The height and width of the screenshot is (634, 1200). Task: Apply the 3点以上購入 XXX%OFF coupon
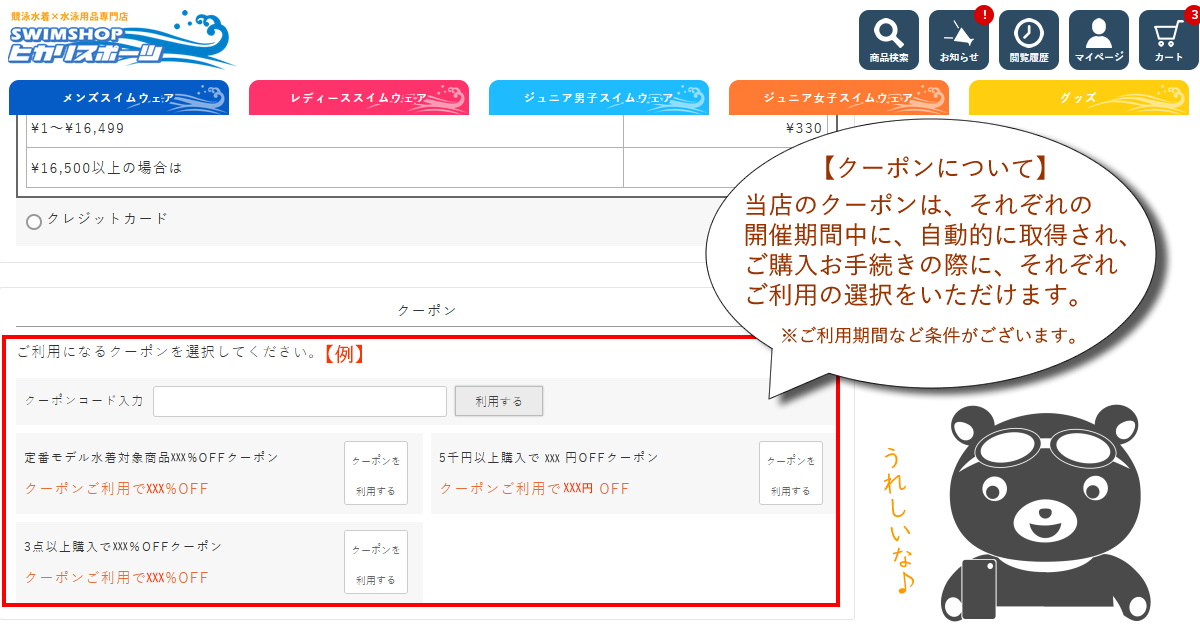[376, 562]
